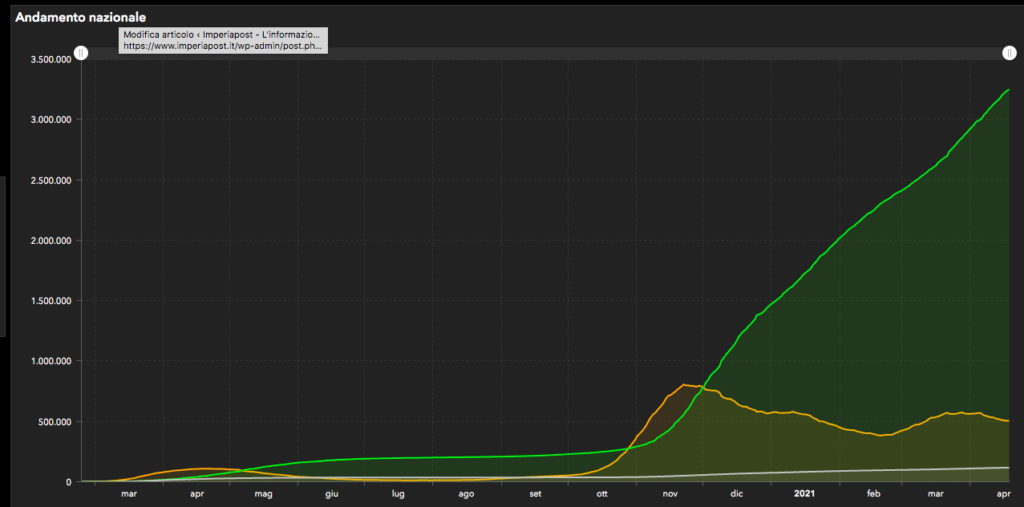
Task: Click the orange curve peak in November
Action: coord(684,385)
